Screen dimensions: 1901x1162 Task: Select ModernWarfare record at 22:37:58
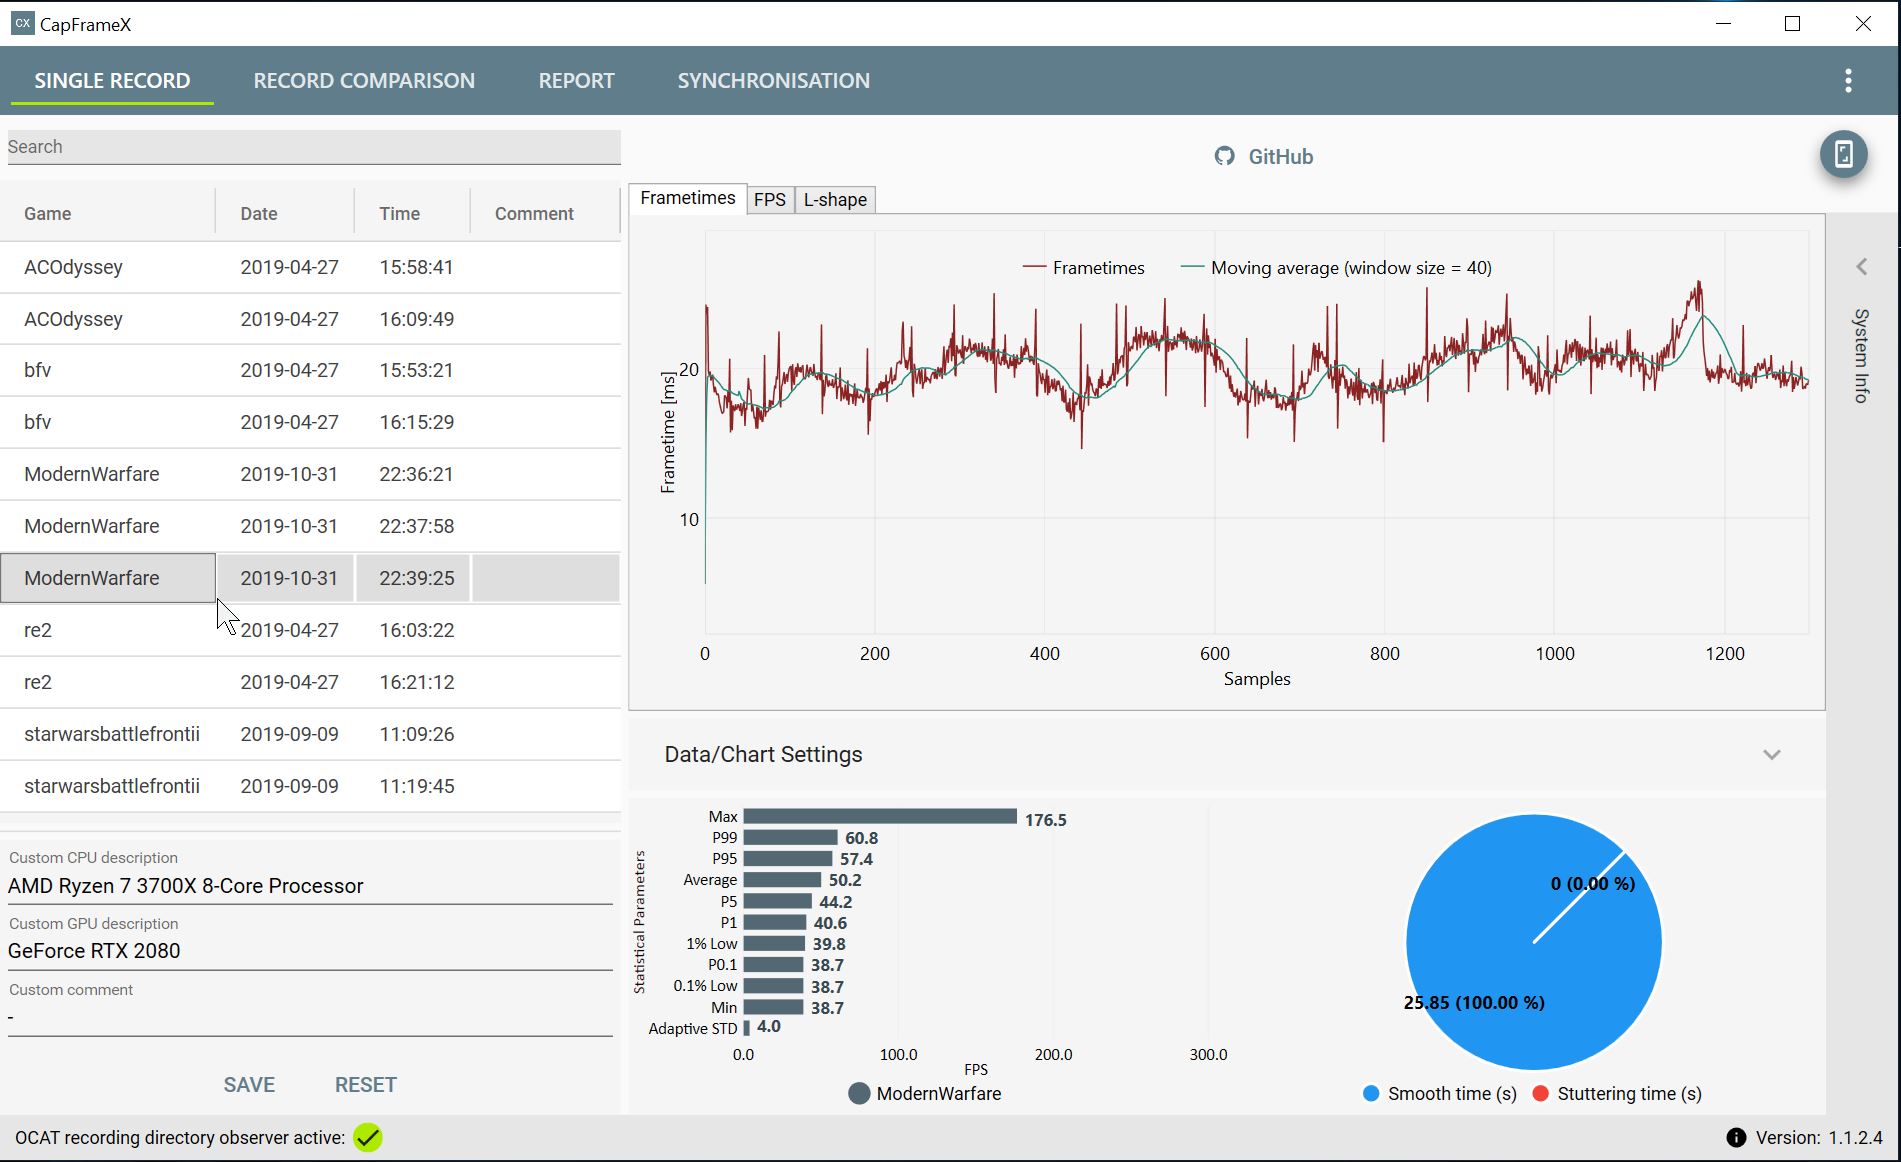click(310, 526)
